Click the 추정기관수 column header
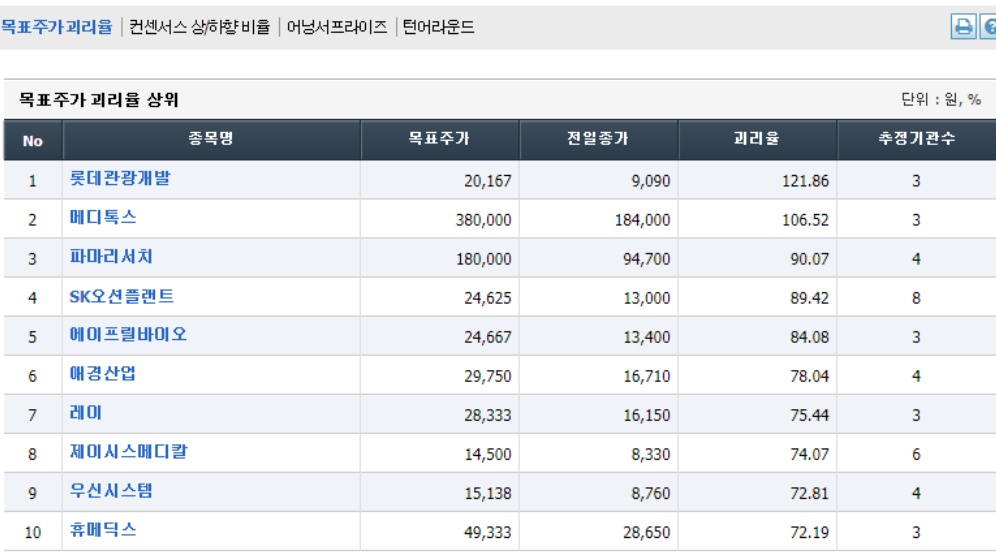The width and height of the screenshot is (996, 559). click(x=917, y=139)
